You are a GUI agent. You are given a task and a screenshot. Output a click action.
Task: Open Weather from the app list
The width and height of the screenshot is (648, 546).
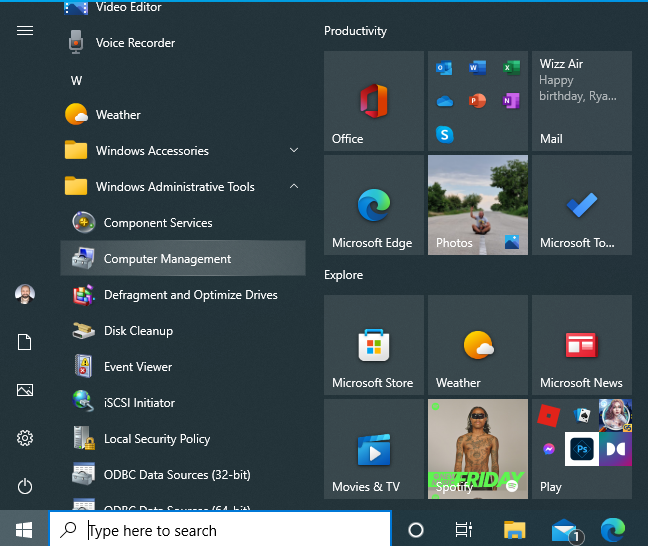point(183,114)
